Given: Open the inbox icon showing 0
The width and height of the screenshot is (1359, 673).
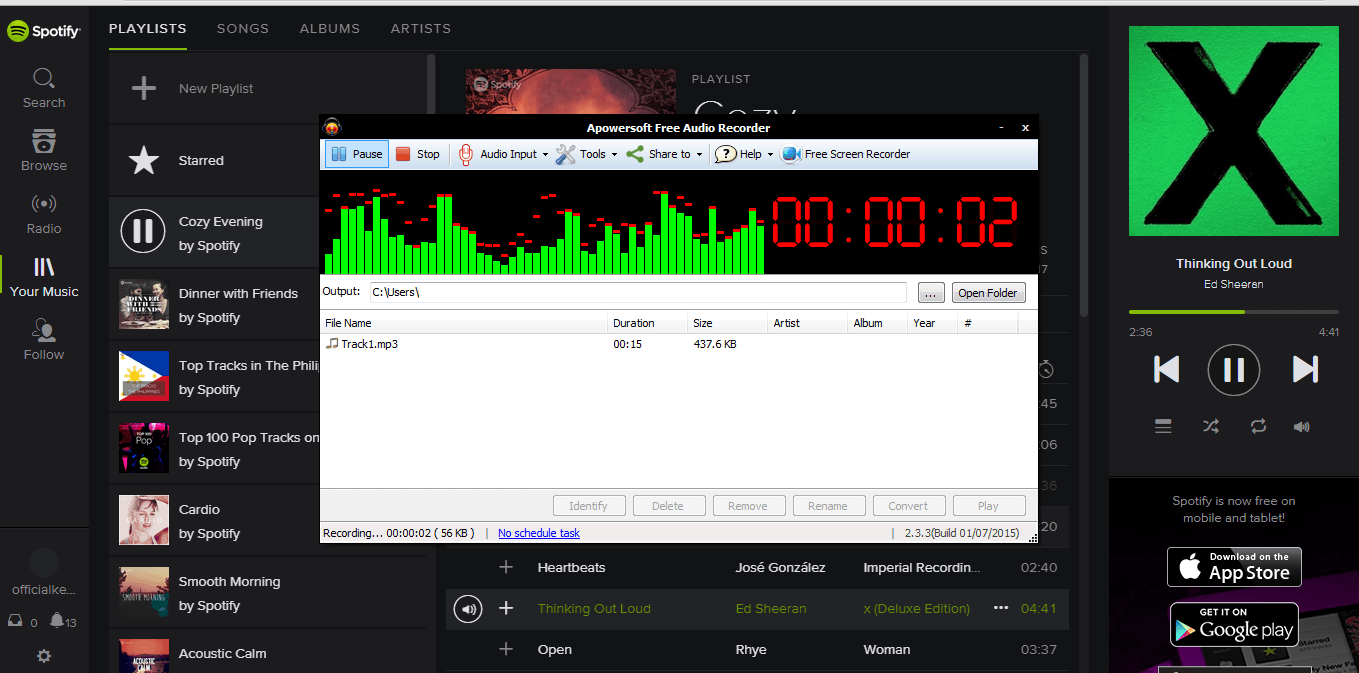Looking at the screenshot, I should [15, 621].
